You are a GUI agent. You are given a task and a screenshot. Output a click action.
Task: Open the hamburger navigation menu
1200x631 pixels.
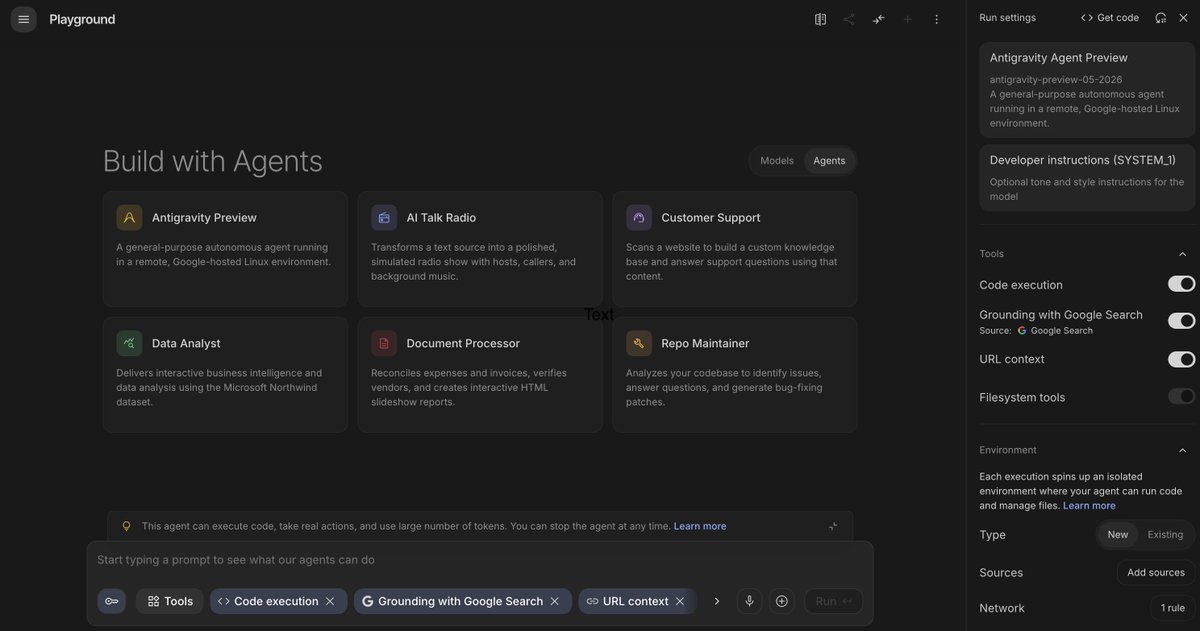click(24, 19)
